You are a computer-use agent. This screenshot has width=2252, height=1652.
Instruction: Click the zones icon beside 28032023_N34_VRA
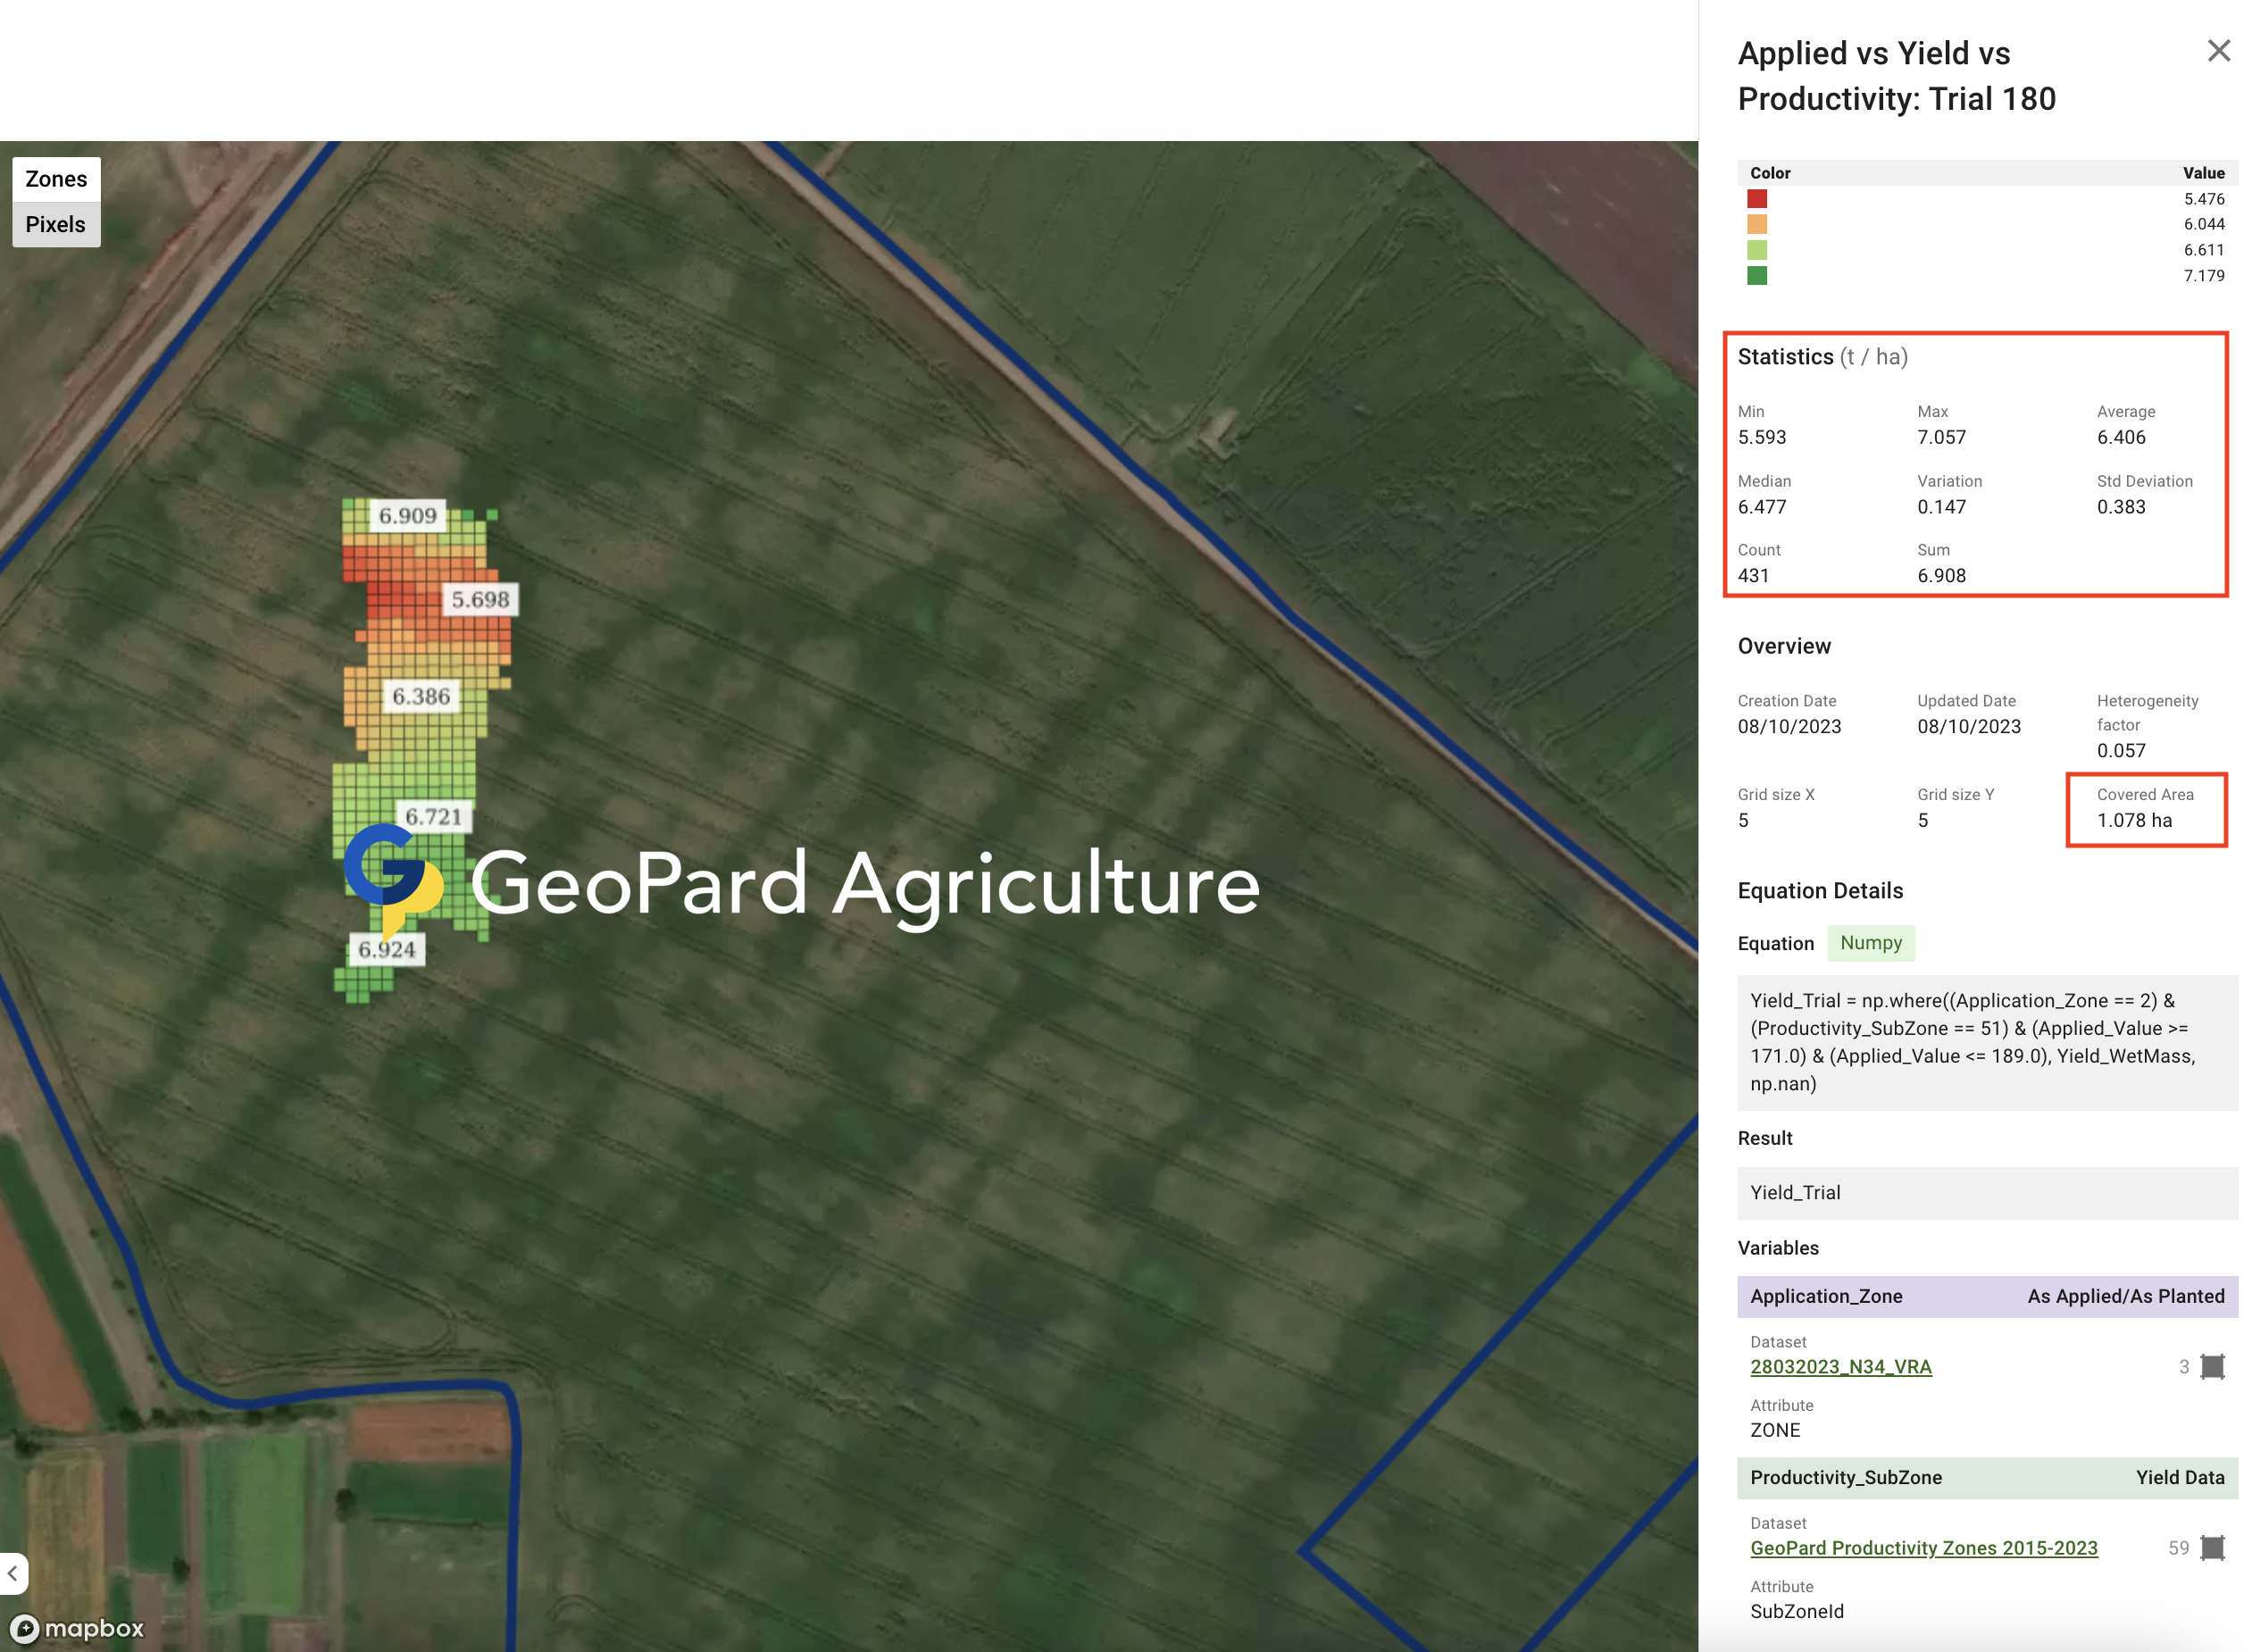point(2211,1366)
